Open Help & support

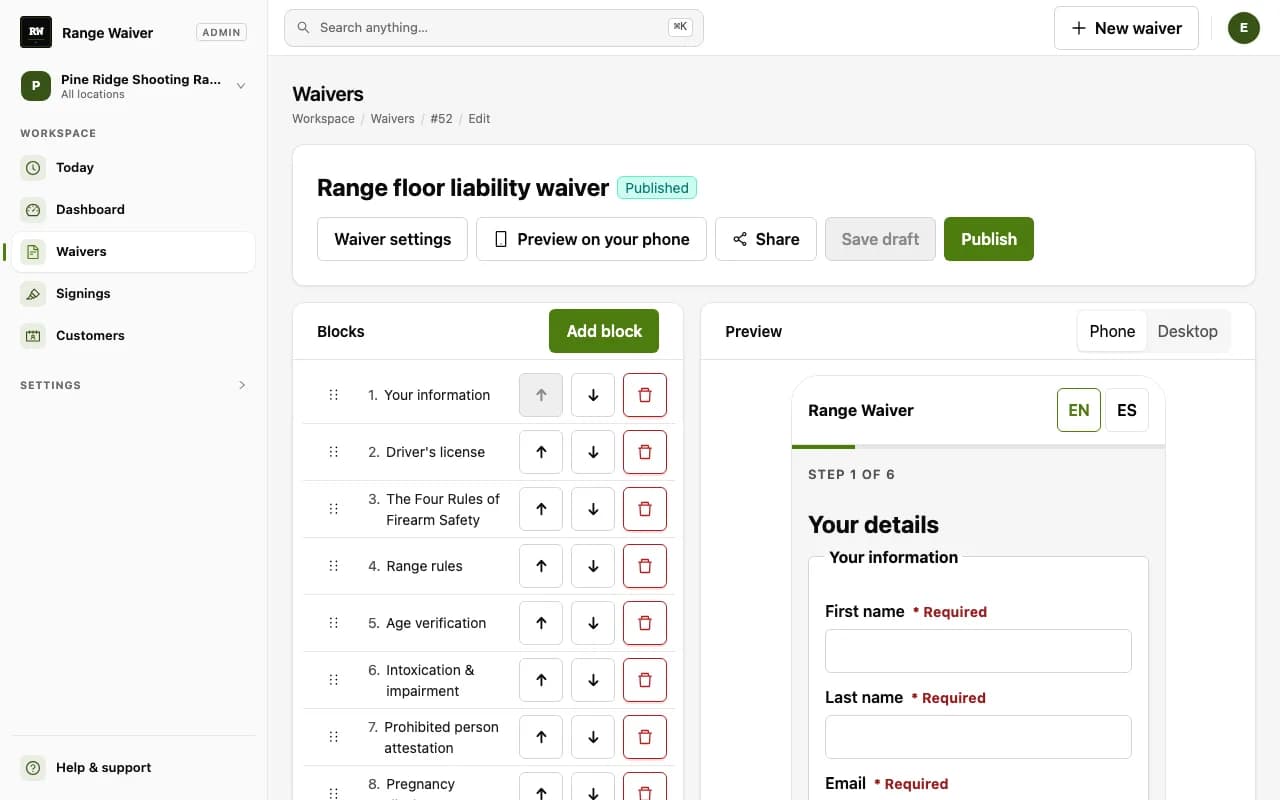click(134, 768)
